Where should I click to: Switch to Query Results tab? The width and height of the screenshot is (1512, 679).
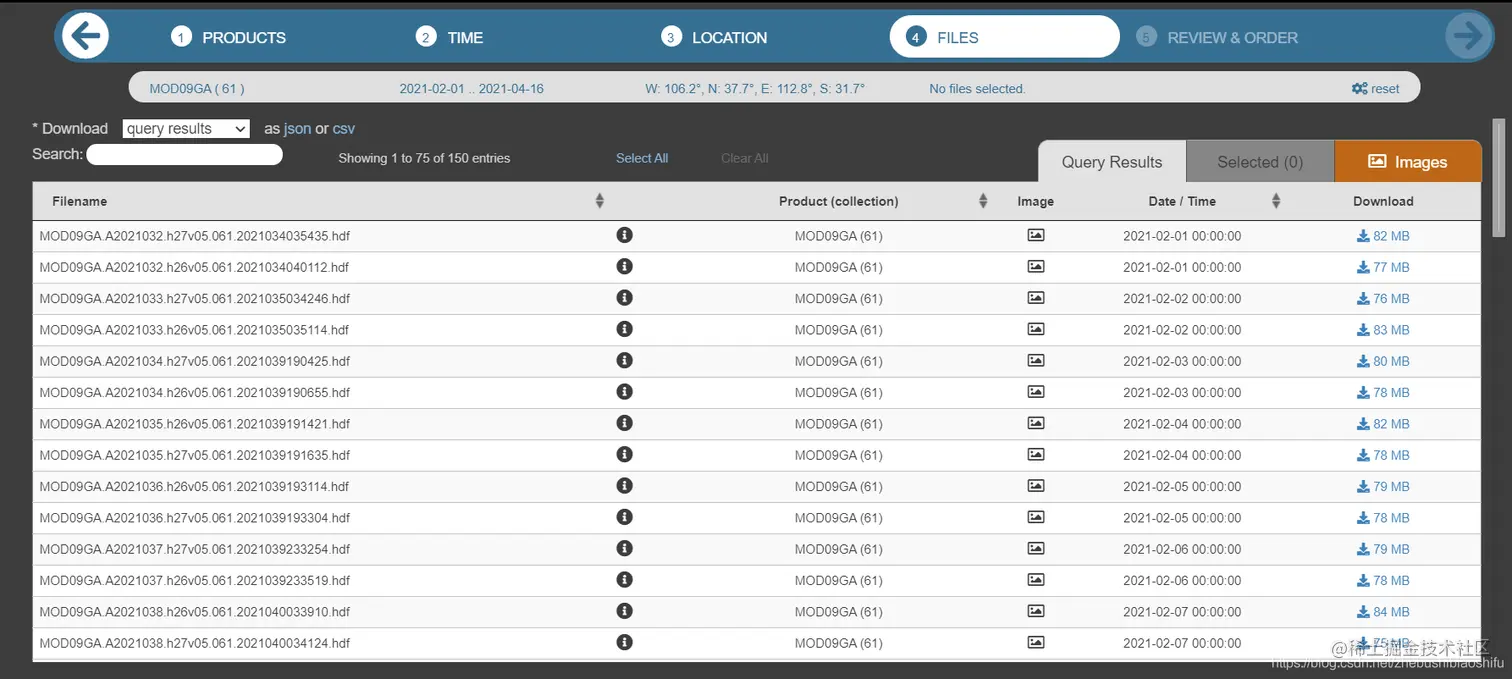pos(1112,161)
